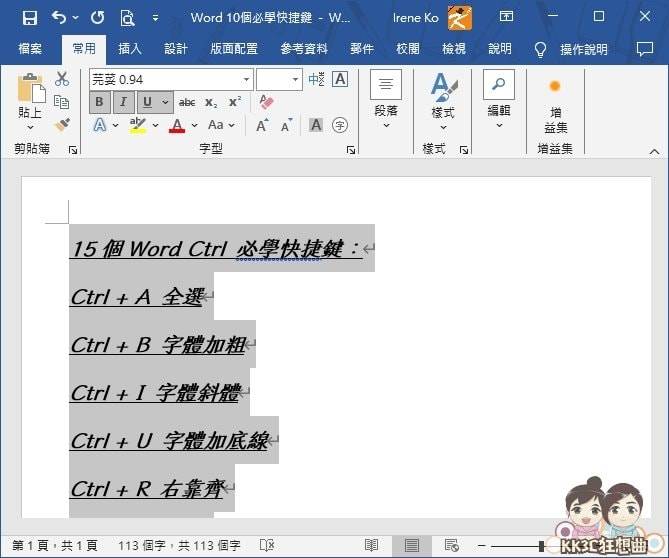Open the Aa change case menu
The height and width of the screenshot is (558, 669).
tap(221, 125)
